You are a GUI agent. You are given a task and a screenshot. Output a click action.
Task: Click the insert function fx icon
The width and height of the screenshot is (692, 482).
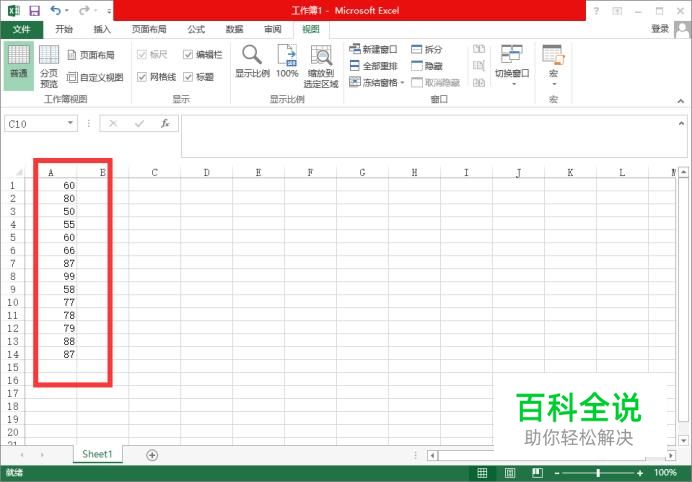pyautogui.click(x=165, y=124)
